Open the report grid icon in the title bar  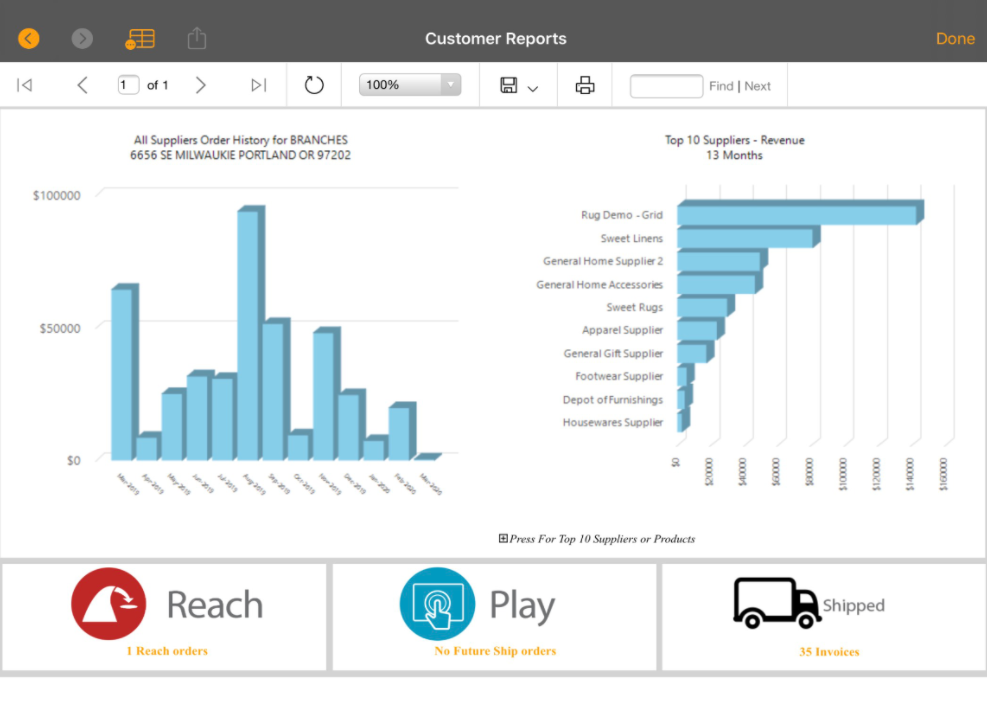point(139,38)
